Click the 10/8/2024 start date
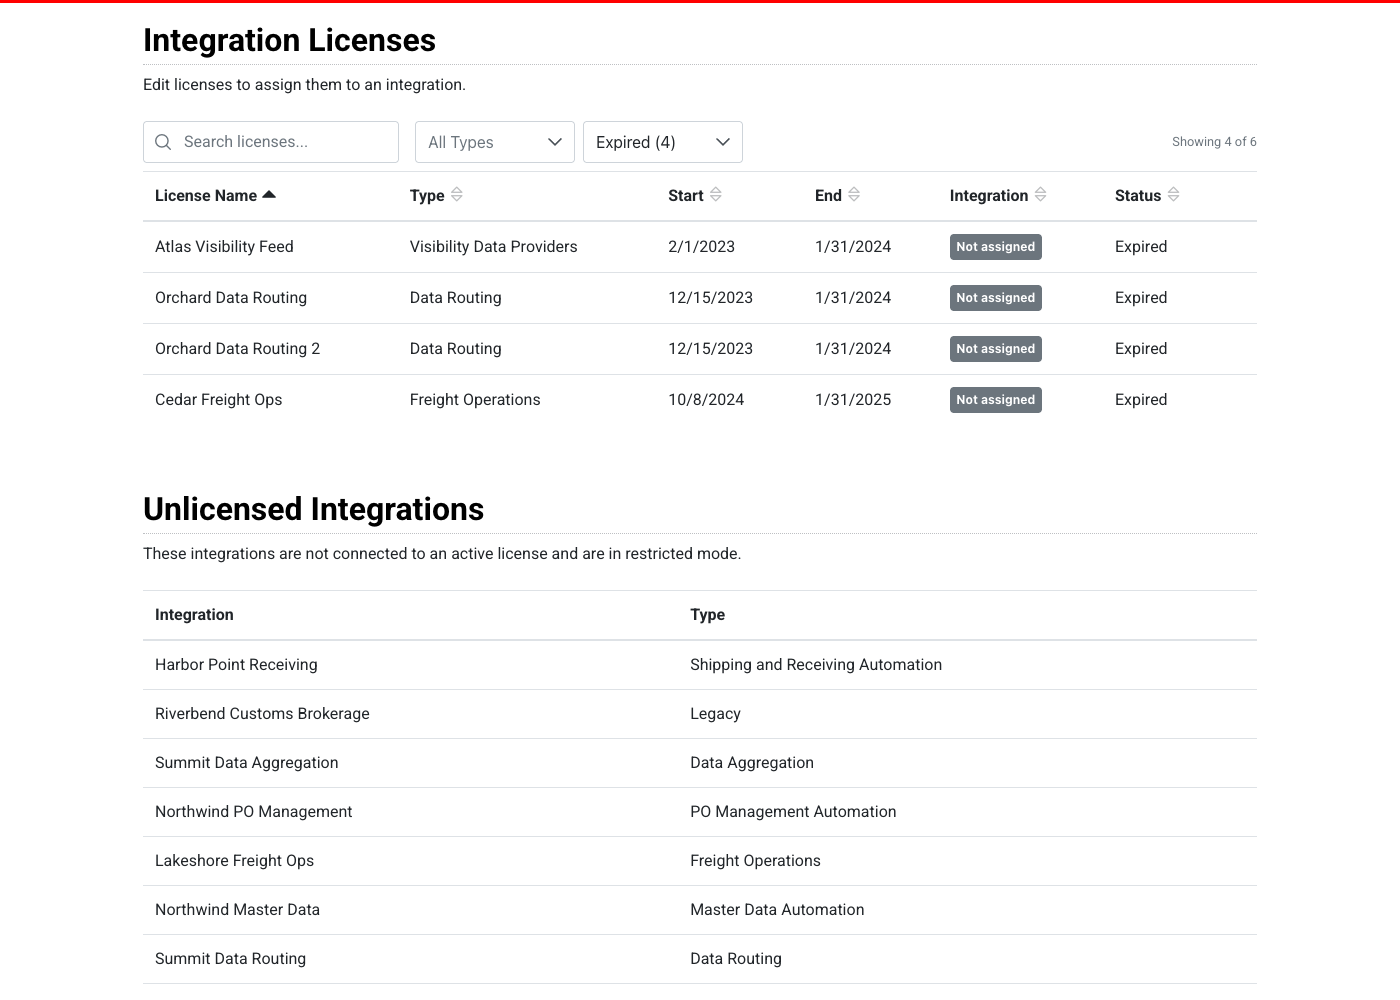The width and height of the screenshot is (1400, 1000). pos(706,400)
